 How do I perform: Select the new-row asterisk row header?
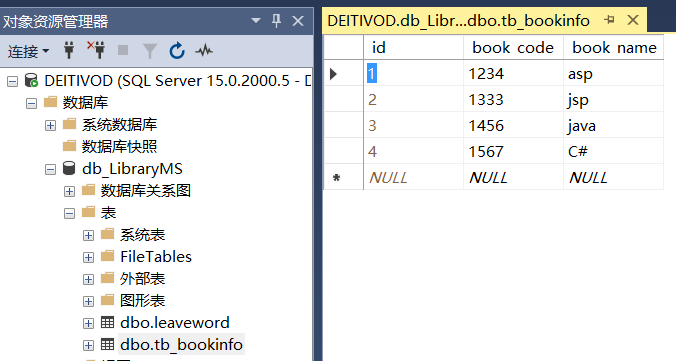click(343, 177)
